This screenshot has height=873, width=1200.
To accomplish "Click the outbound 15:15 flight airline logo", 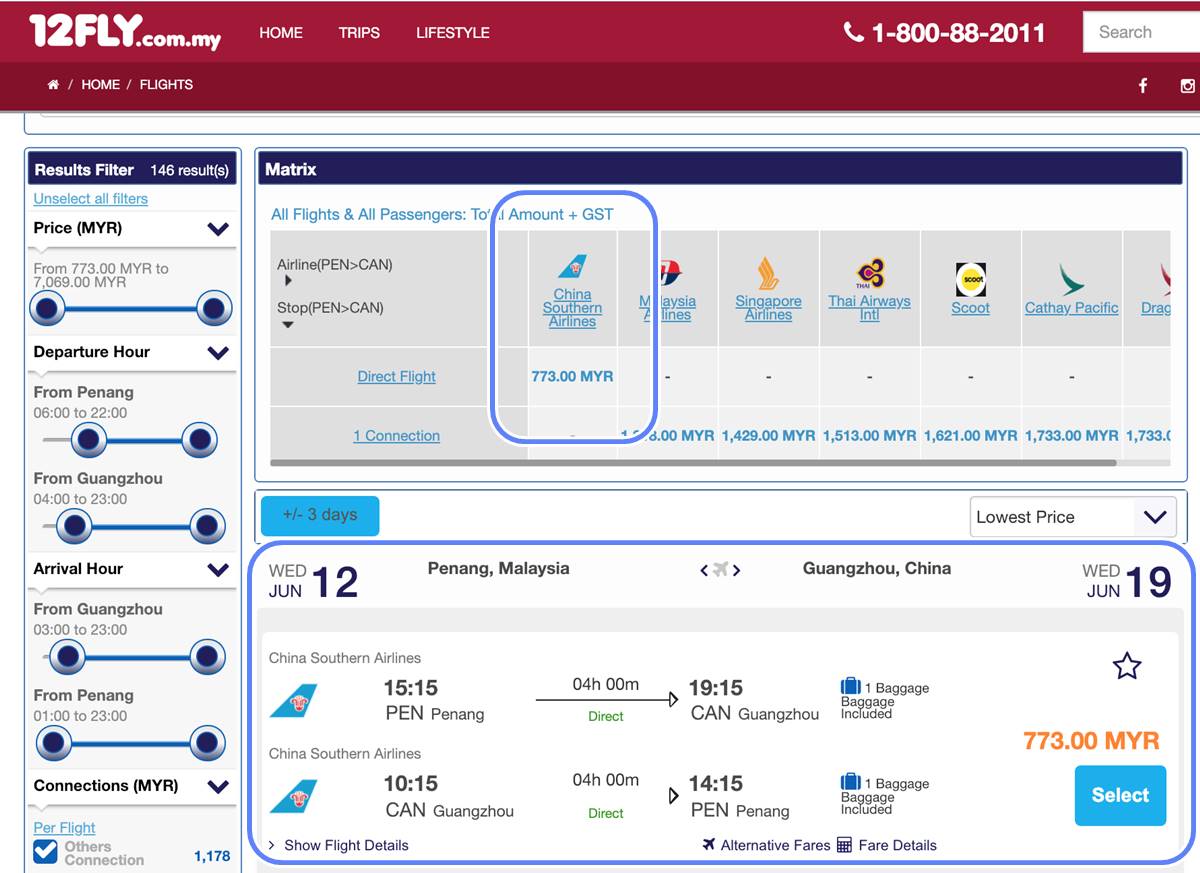I will tap(294, 700).
